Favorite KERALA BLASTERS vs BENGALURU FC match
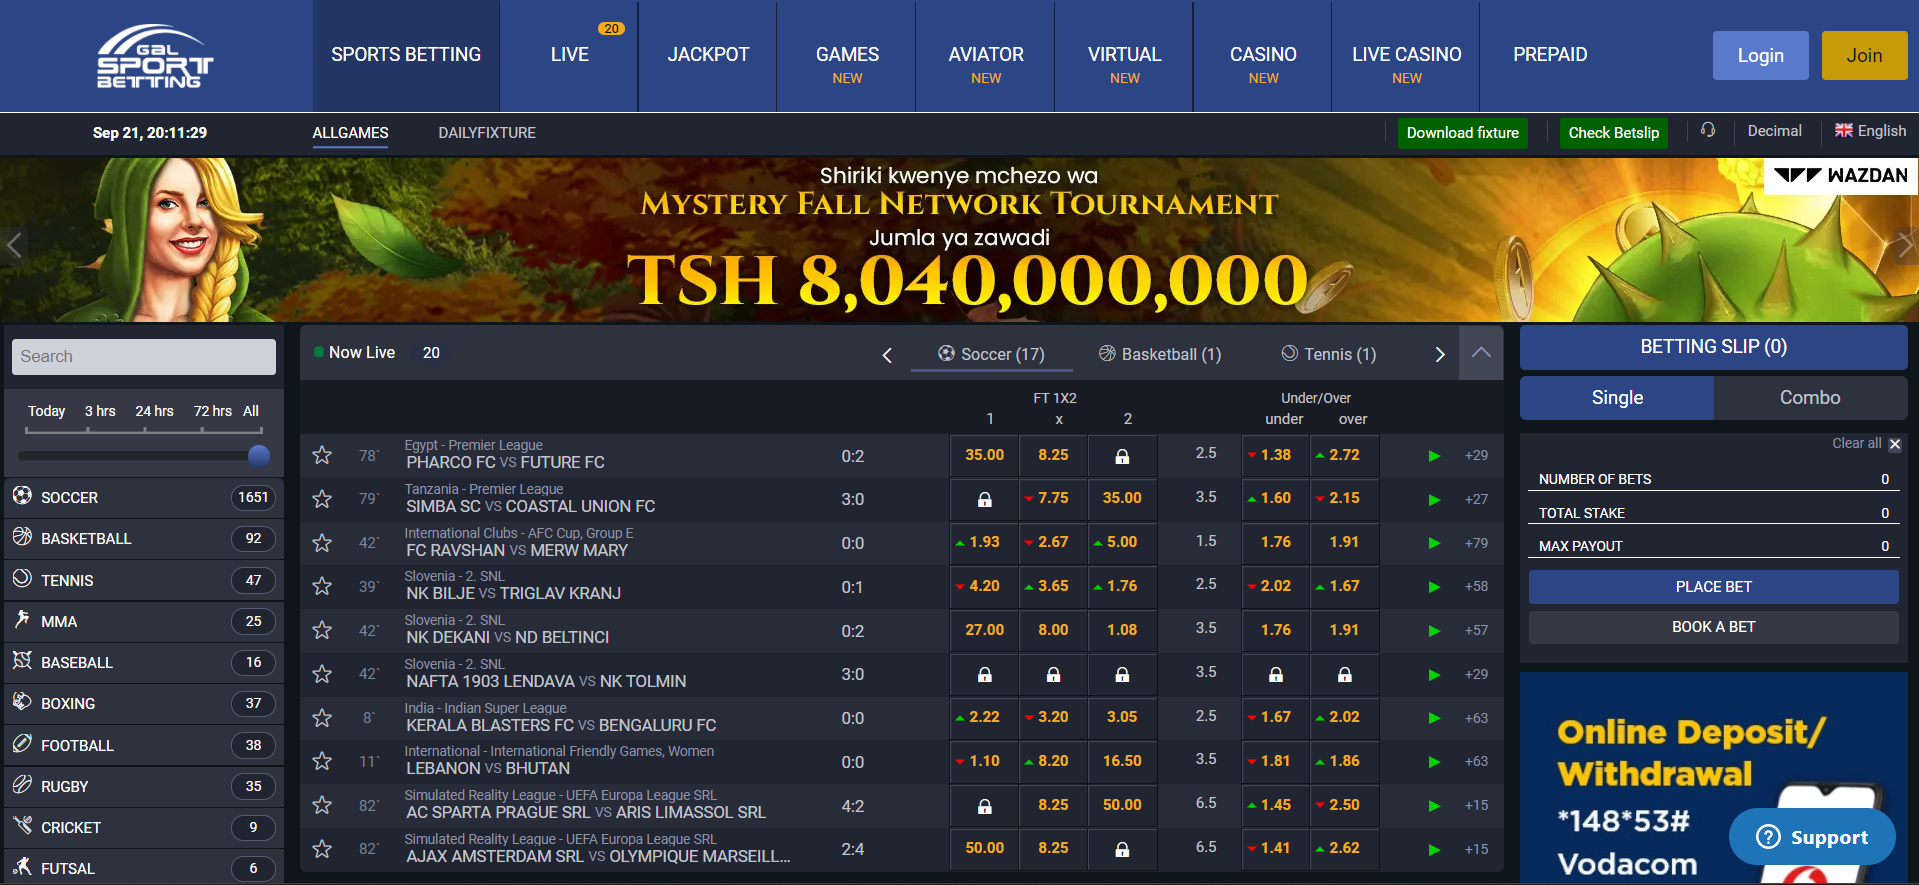 (x=322, y=718)
